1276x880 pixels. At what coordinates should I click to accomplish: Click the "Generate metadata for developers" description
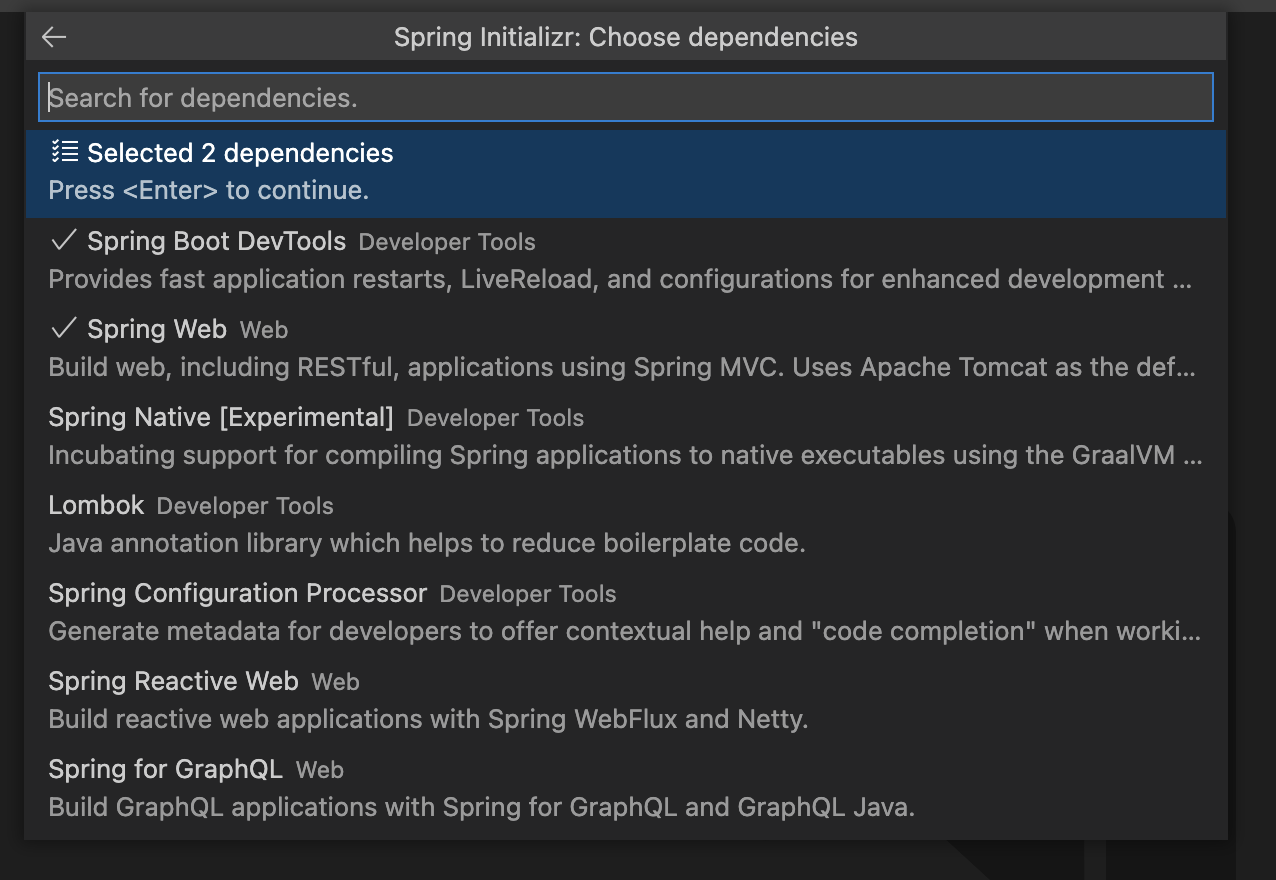click(x=625, y=632)
